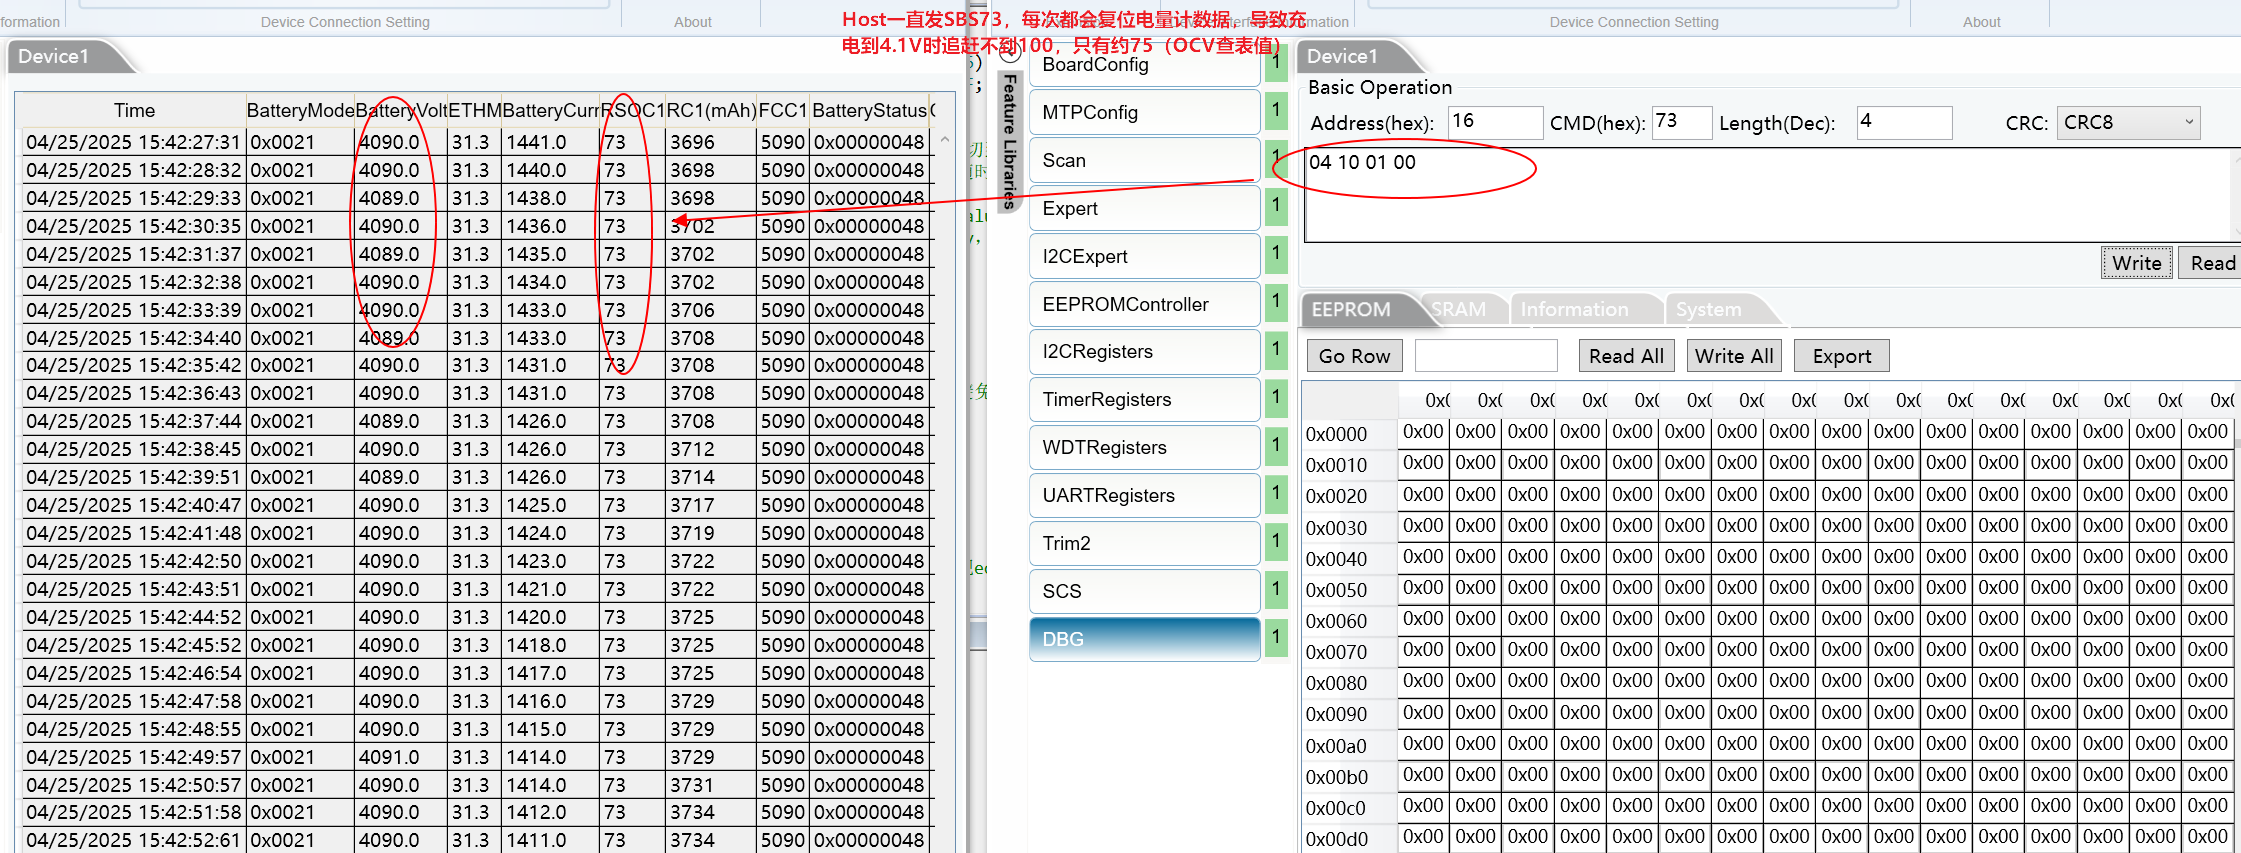
Task: Click the Read All button
Action: pyautogui.click(x=1626, y=356)
